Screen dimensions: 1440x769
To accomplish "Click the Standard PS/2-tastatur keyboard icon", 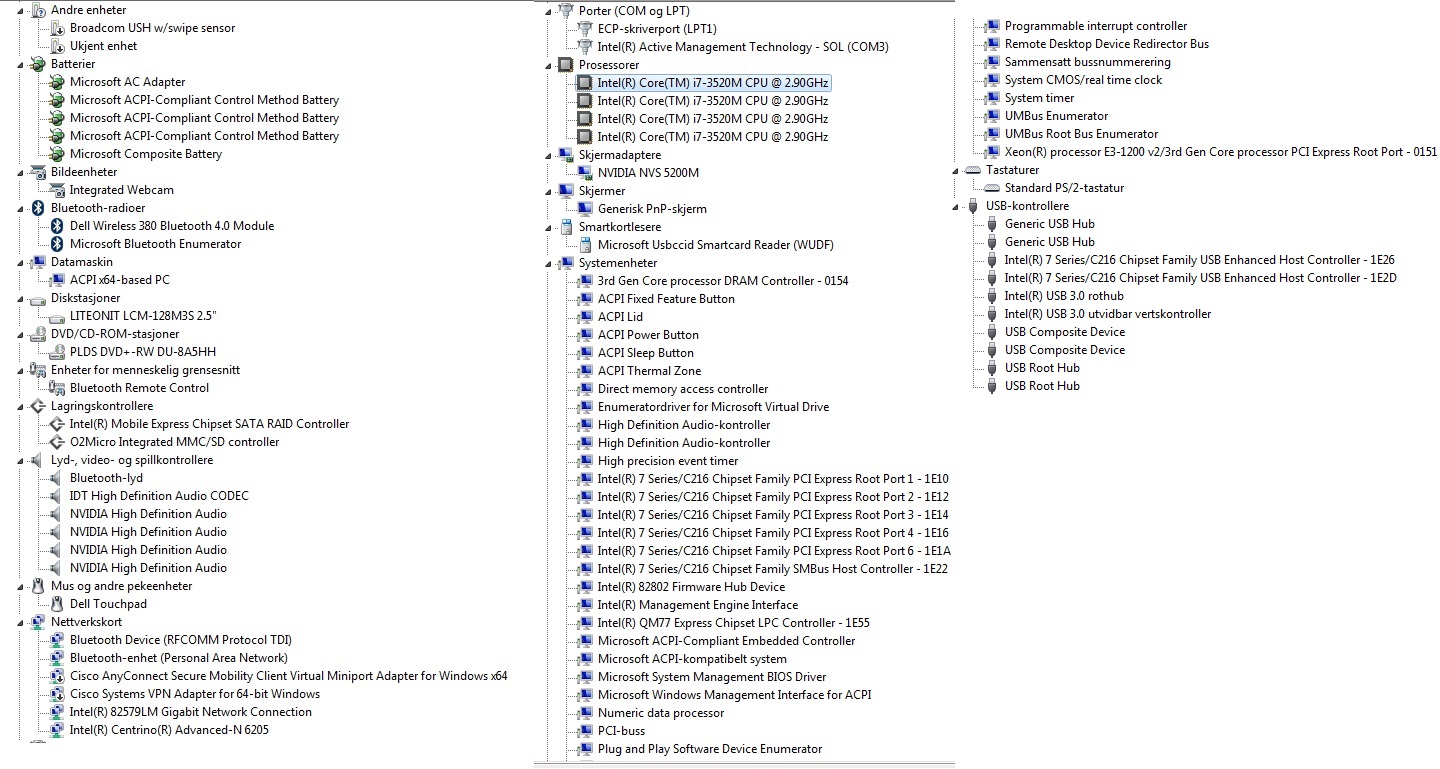I will [x=992, y=188].
